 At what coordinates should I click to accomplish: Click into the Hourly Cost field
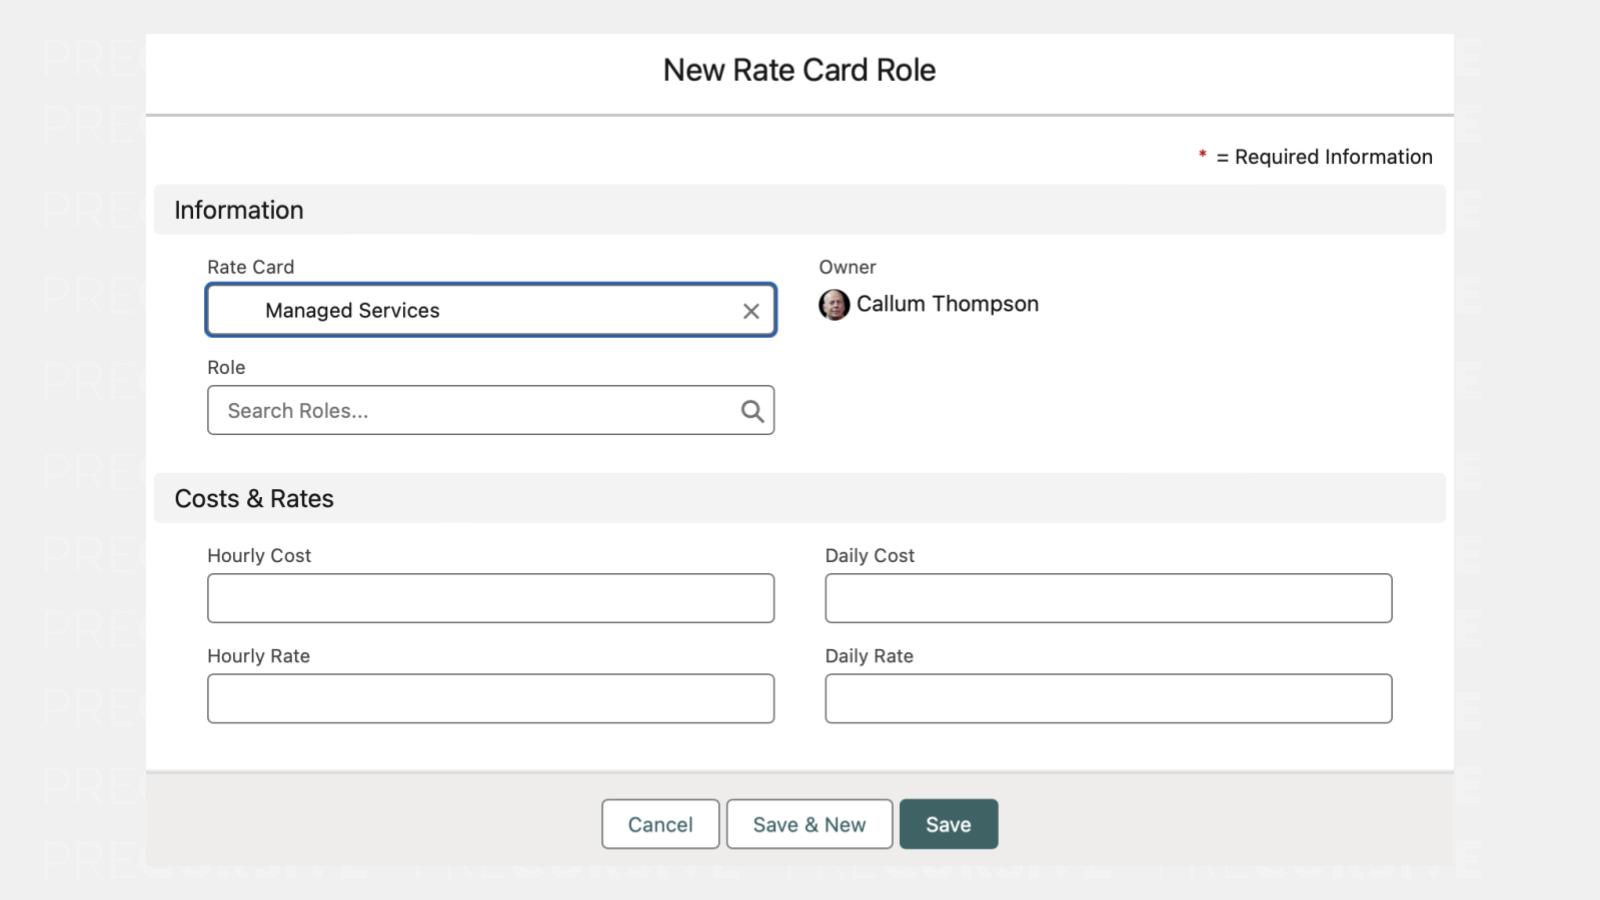(490, 598)
